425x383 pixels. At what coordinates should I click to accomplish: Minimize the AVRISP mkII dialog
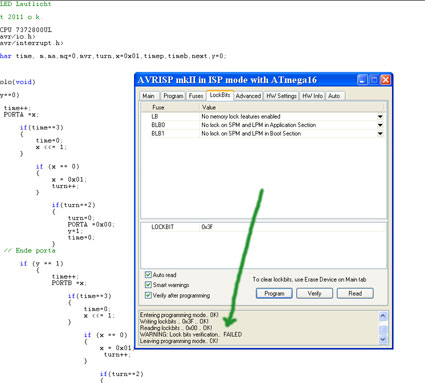coord(362,80)
